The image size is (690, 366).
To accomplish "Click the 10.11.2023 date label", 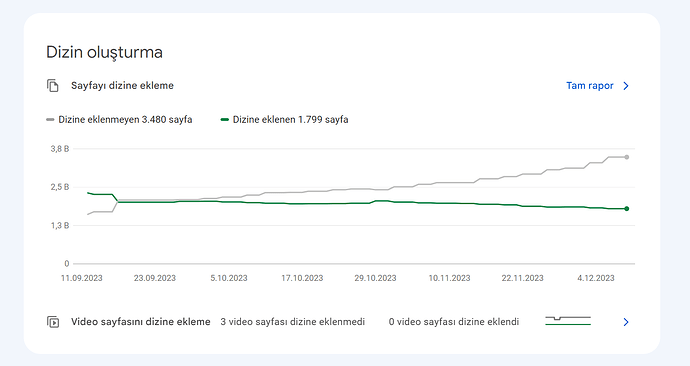I will pyautogui.click(x=449, y=278).
